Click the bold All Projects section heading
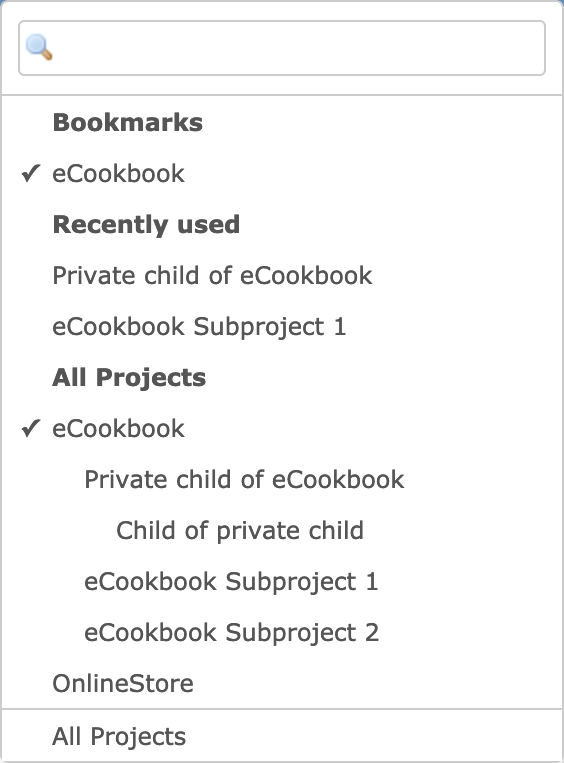This screenshot has height=763, width=564. point(129,378)
